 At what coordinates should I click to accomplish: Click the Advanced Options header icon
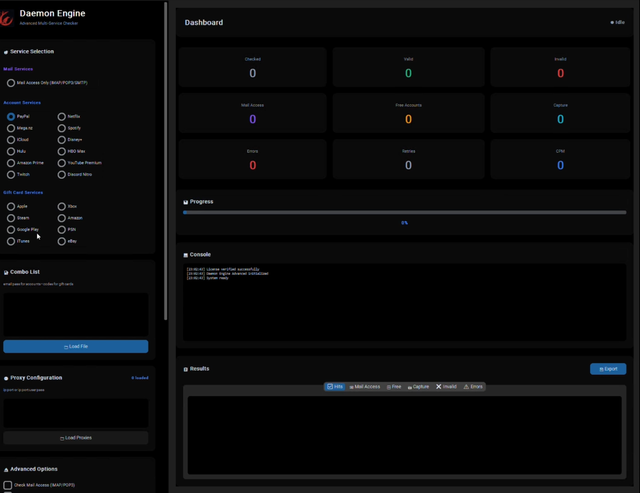click(6, 470)
